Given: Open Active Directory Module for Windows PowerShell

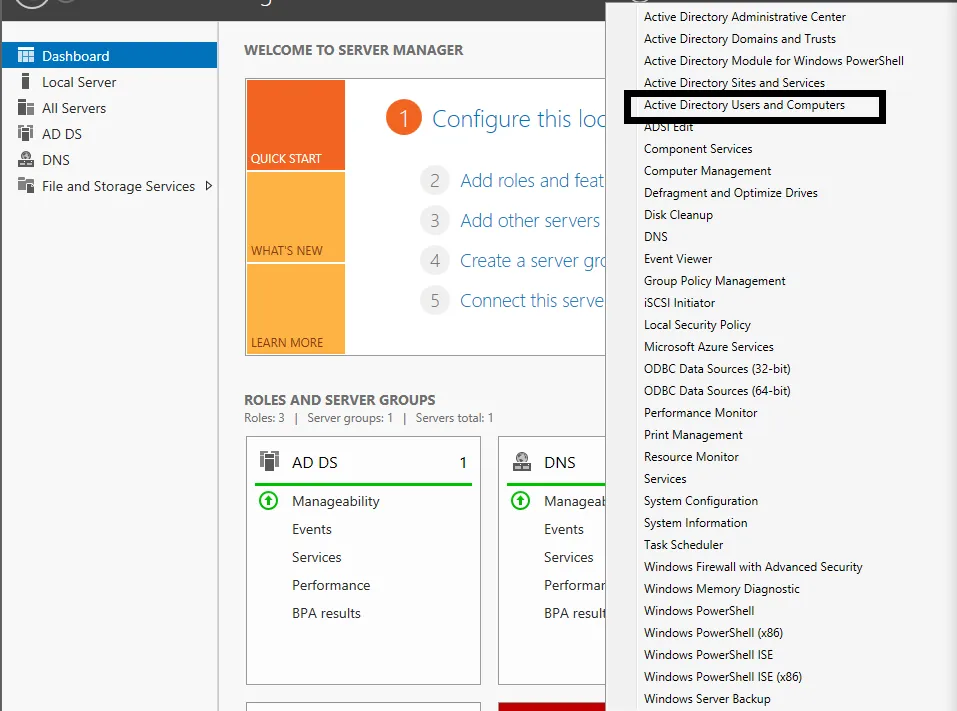Looking at the screenshot, I should coord(774,61).
